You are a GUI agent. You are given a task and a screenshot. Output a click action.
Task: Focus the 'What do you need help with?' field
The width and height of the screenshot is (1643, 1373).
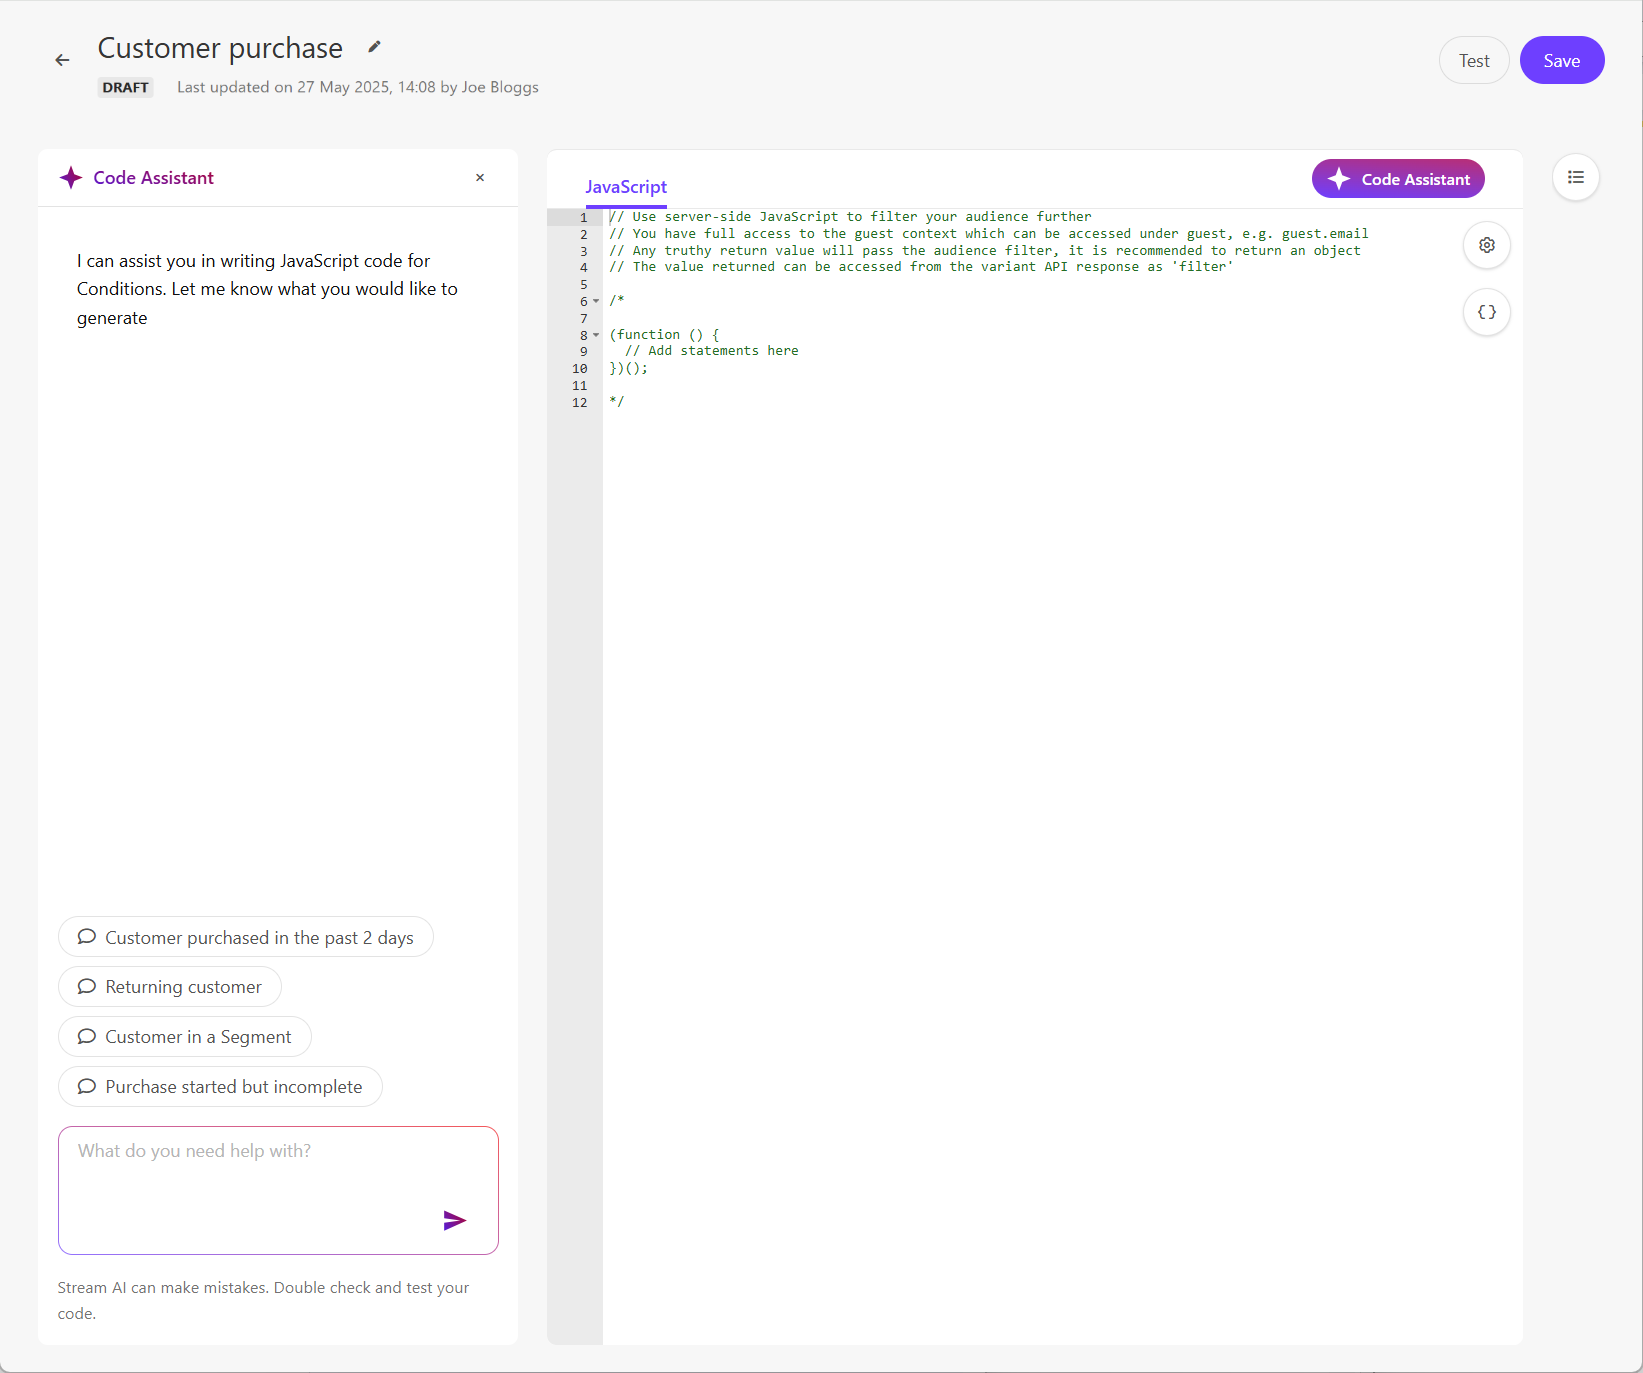(x=278, y=1190)
